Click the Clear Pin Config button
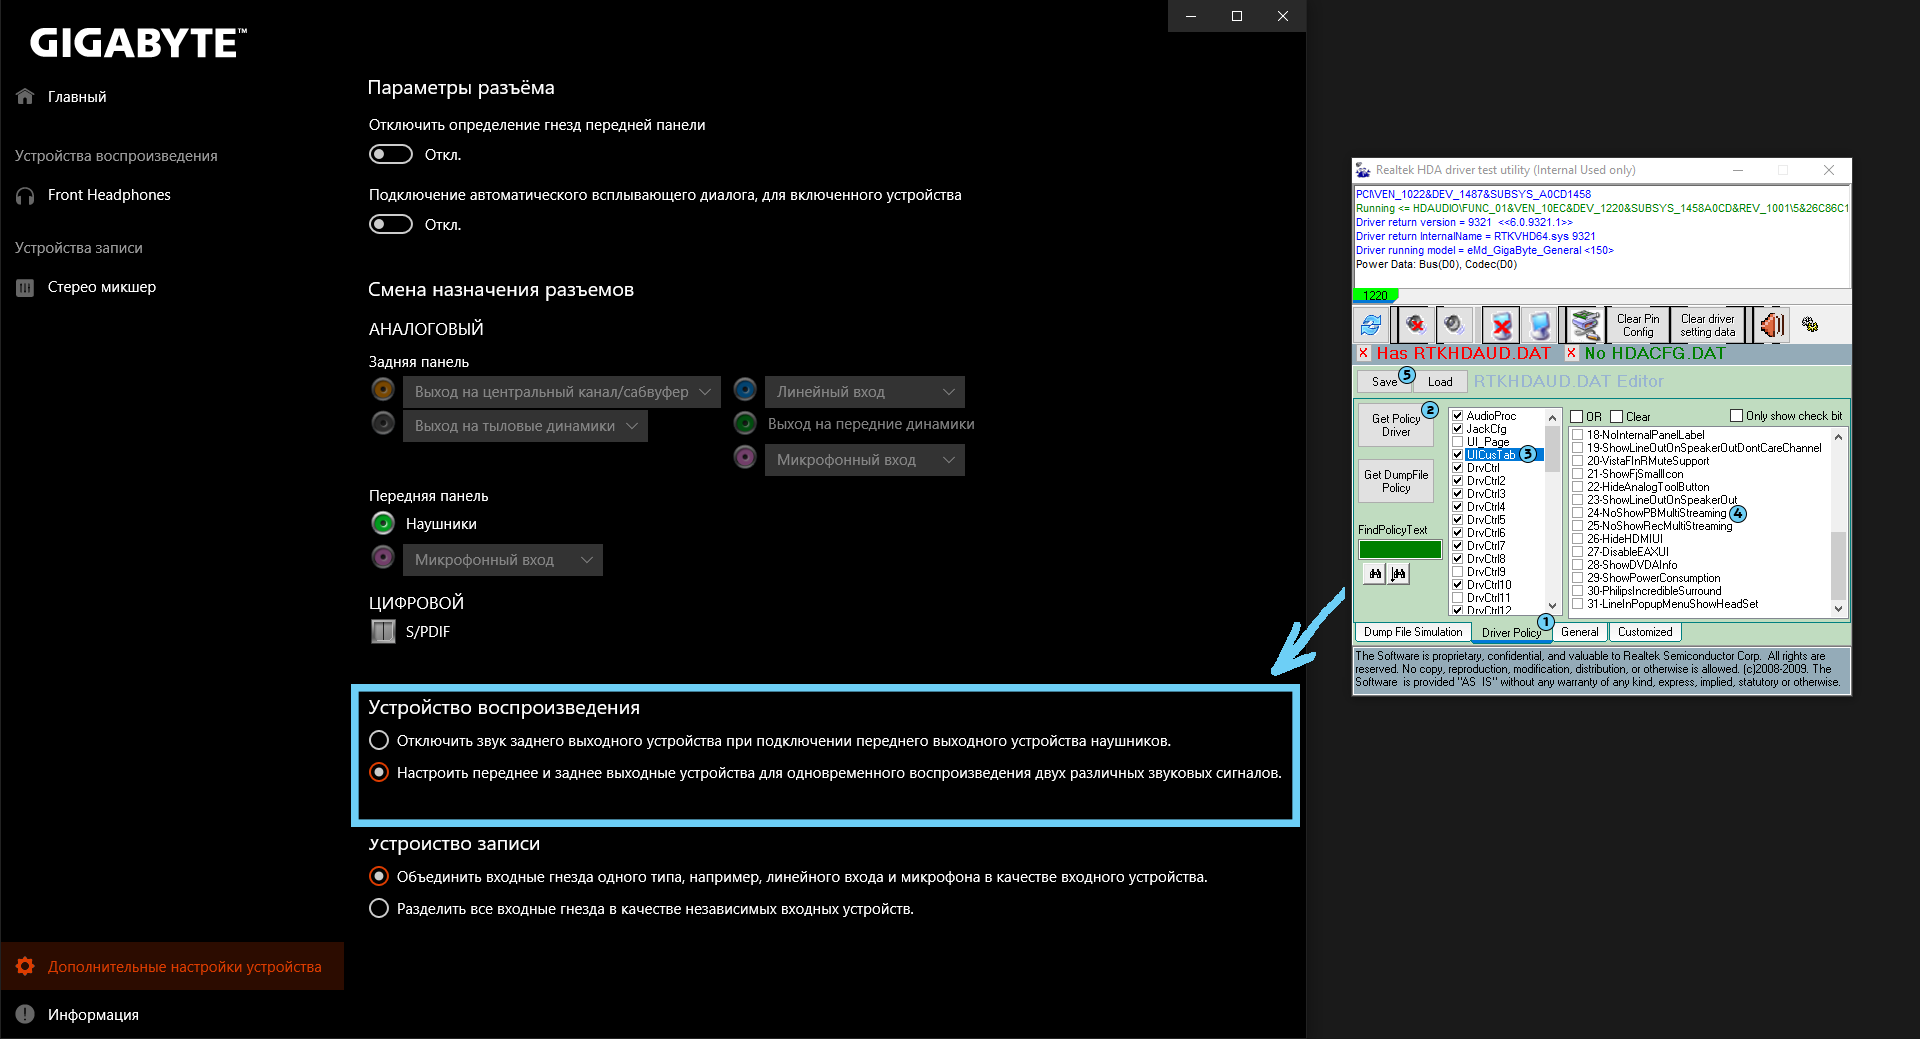The width and height of the screenshot is (1920, 1039). [x=1637, y=325]
